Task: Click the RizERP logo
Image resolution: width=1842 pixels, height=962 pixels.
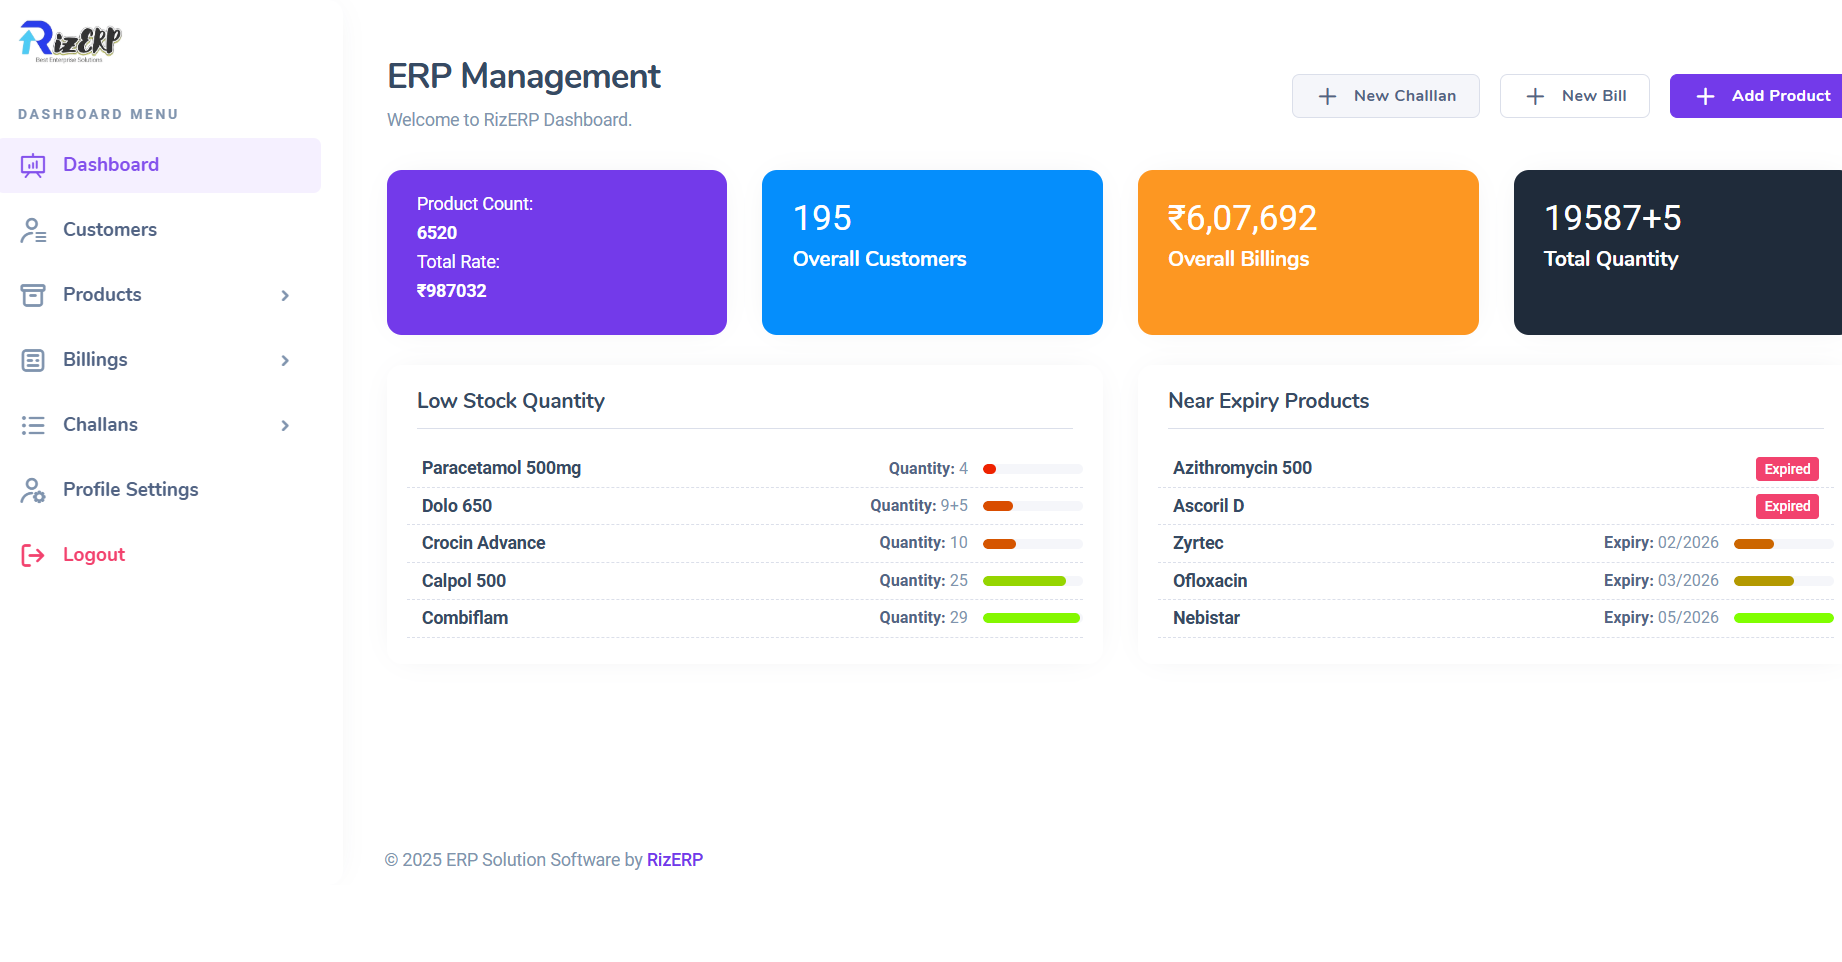Action: [x=70, y=41]
